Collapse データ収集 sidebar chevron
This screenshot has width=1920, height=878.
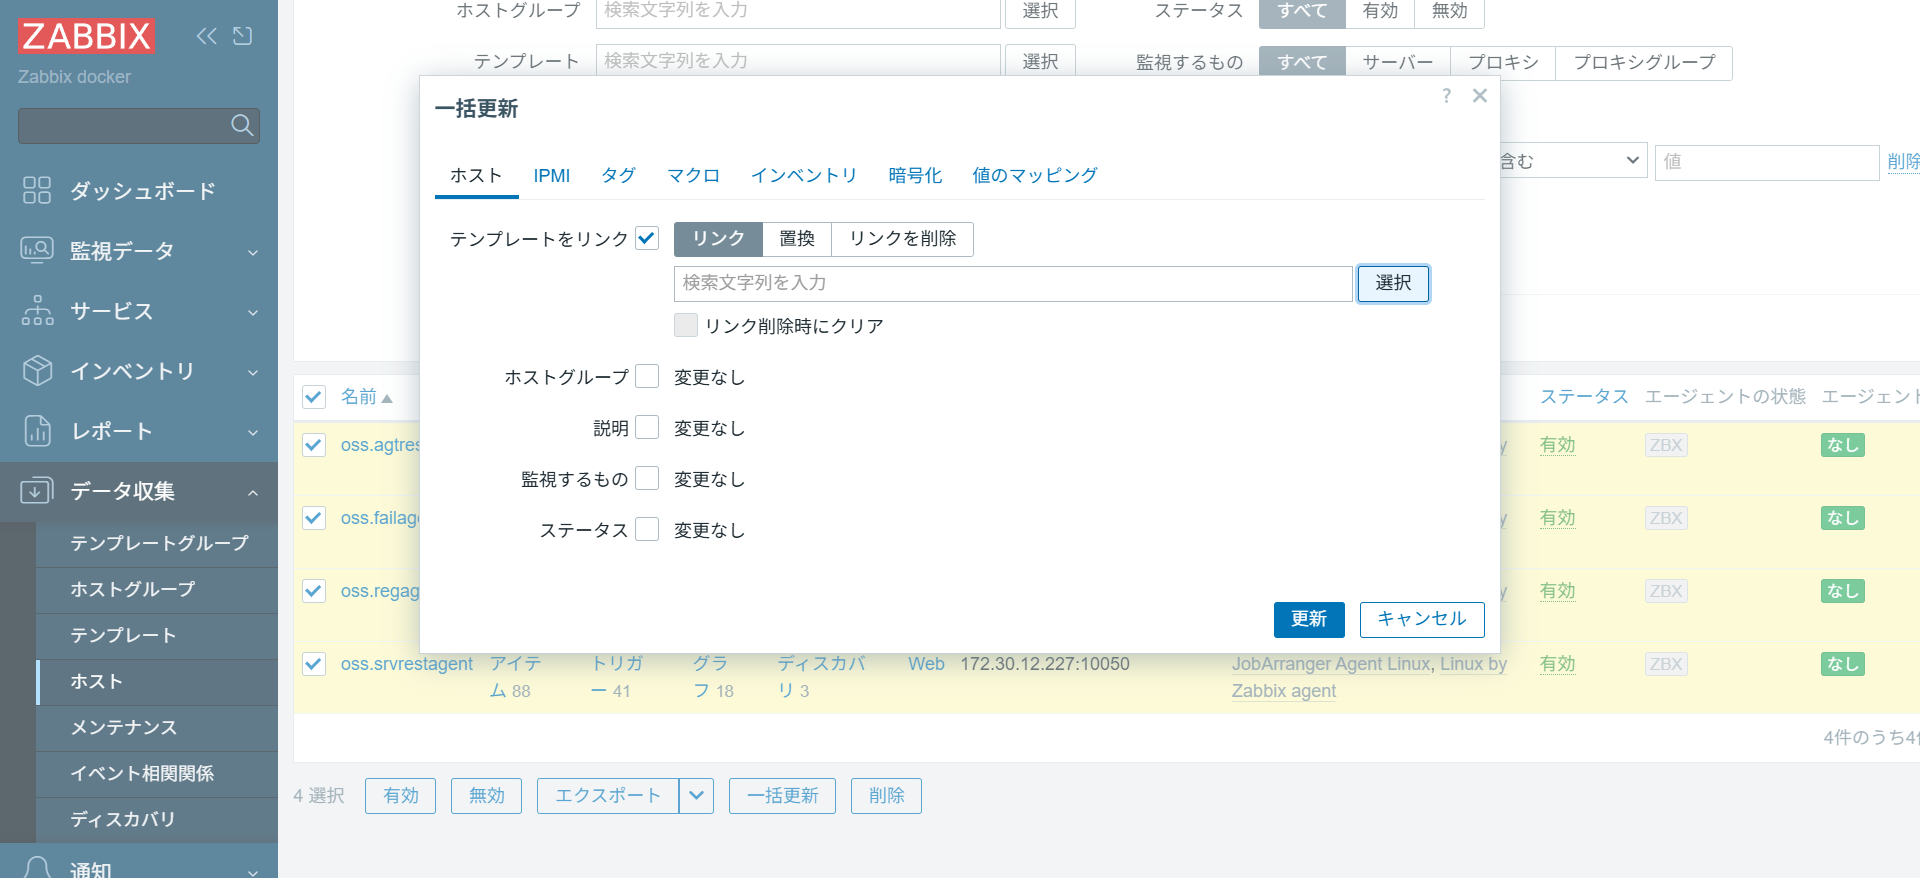click(253, 492)
